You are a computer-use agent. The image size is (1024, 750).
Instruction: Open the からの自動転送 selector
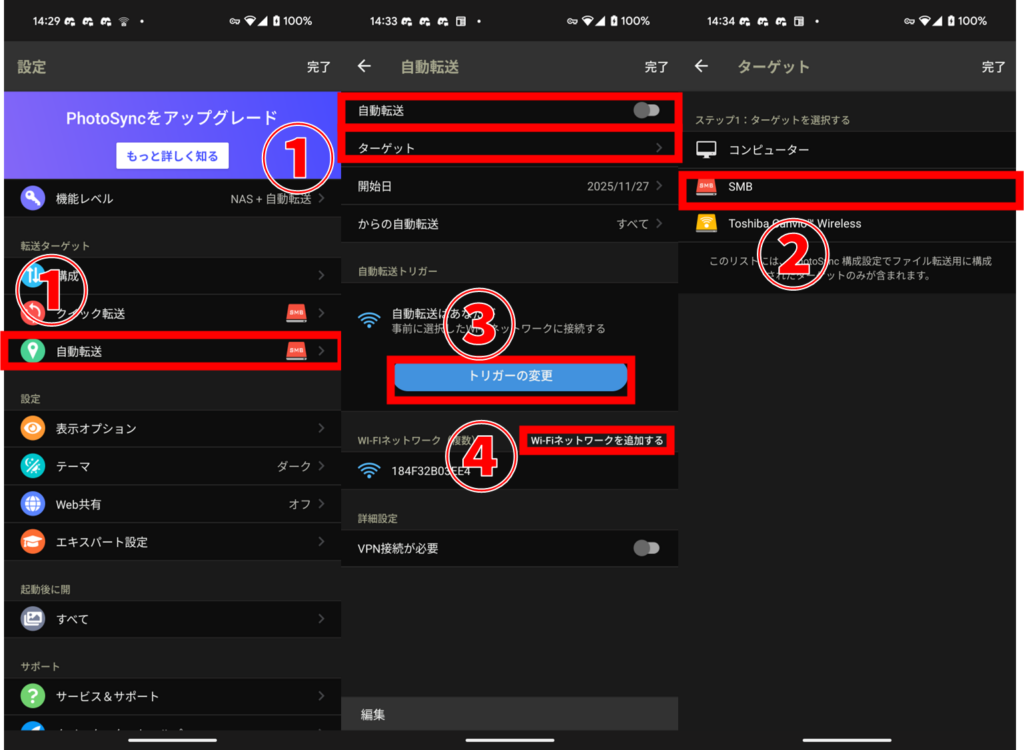click(x=510, y=224)
